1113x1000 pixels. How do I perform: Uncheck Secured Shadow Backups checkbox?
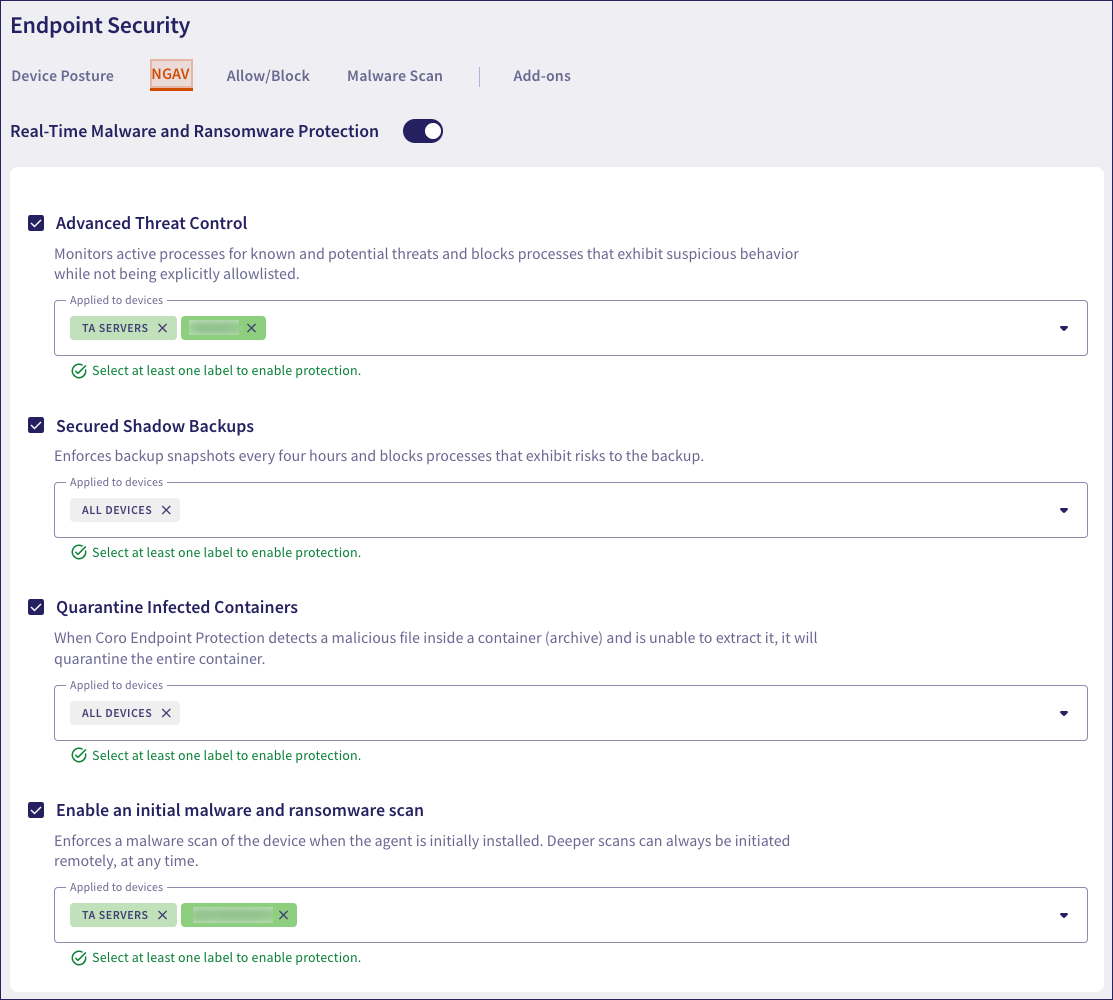[36, 425]
